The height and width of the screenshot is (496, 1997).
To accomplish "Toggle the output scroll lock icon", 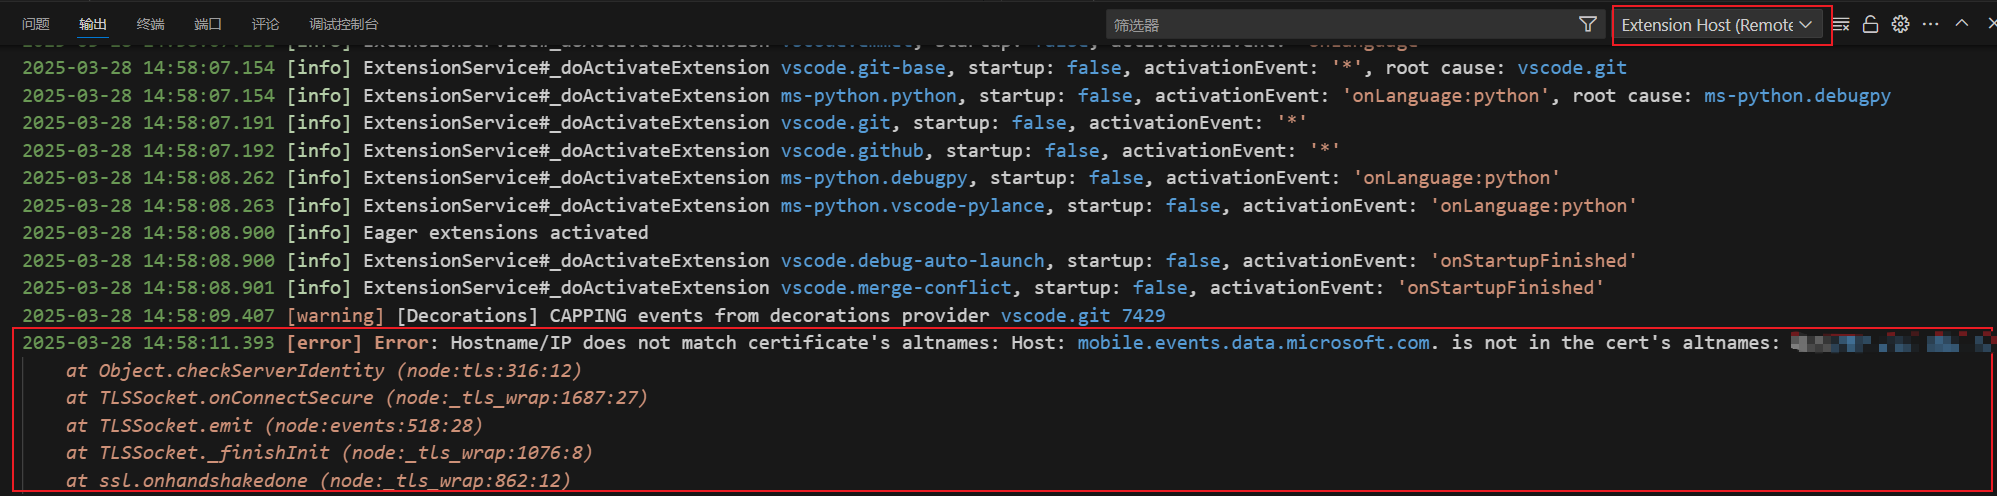I will point(1870,24).
